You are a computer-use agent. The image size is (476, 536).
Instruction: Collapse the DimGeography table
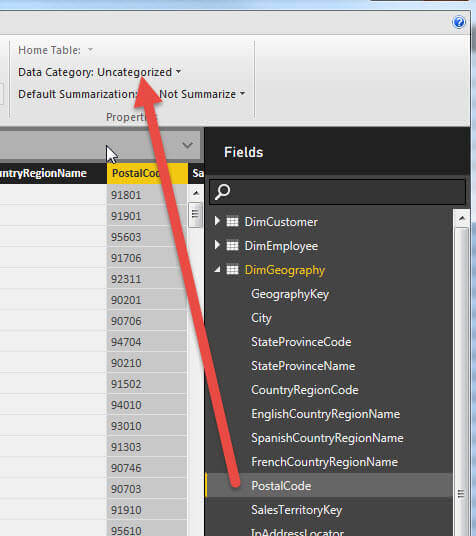[x=217, y=270]
